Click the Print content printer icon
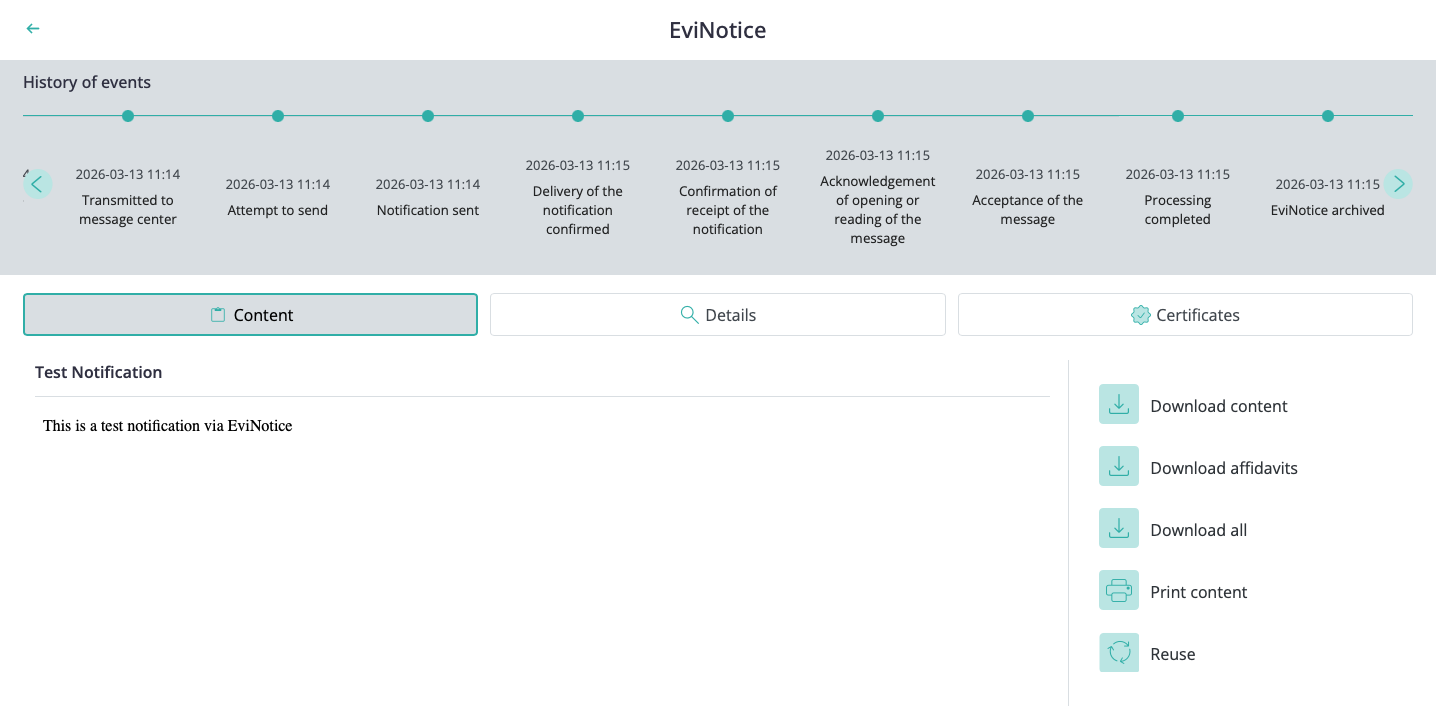1436x719 pixels. tap(1119, 590)
